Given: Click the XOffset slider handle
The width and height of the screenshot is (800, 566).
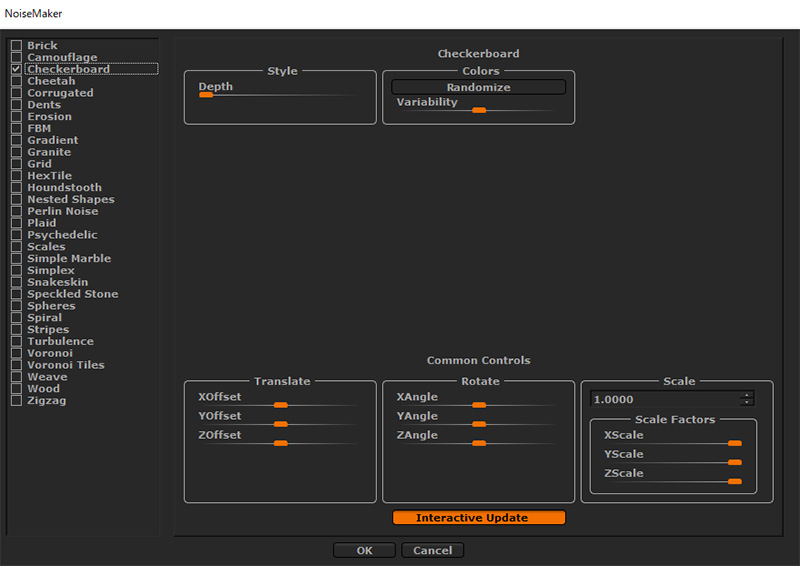Looking at the screenshot, I should 280,405.
